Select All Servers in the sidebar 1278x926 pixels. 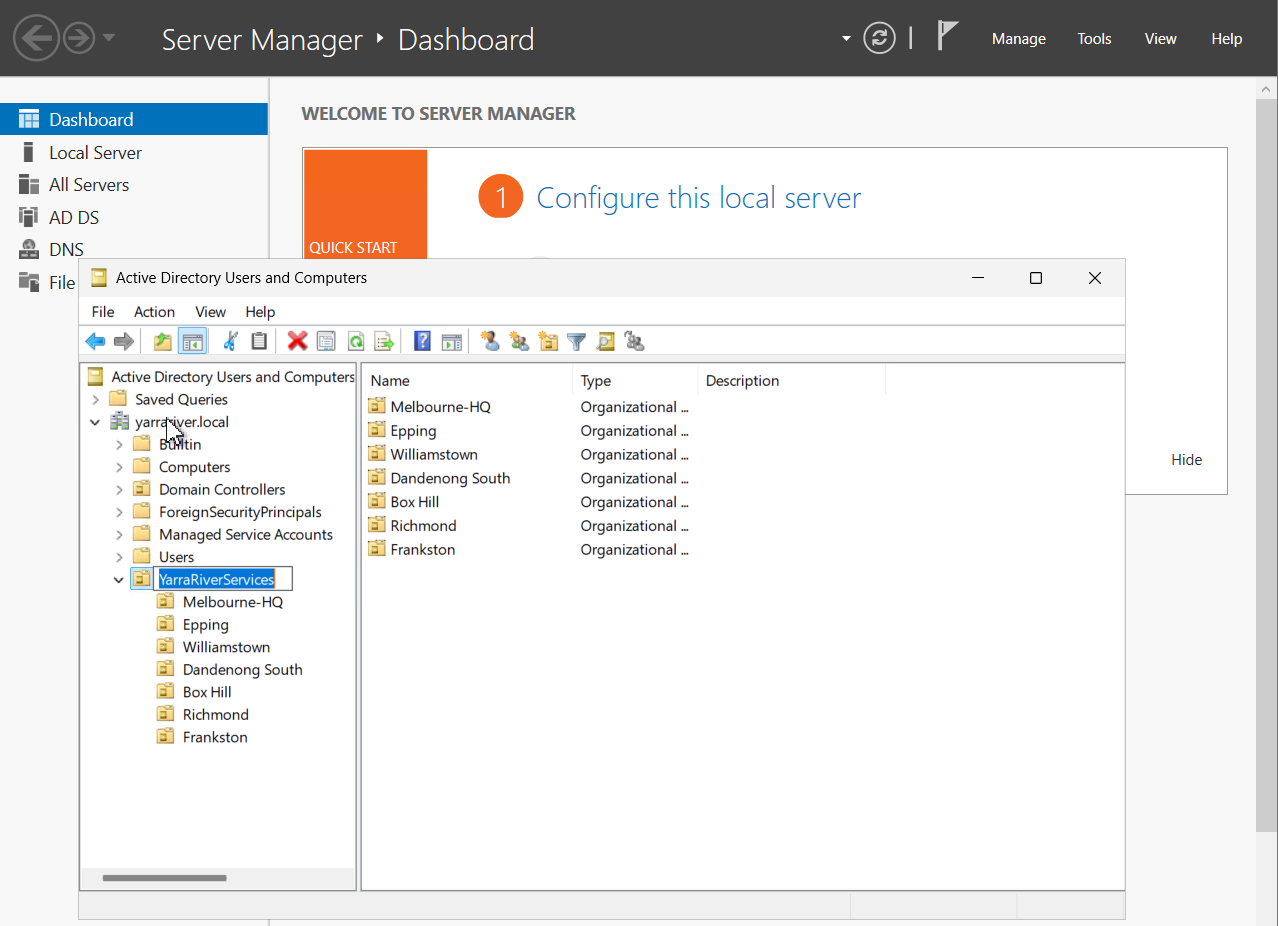tap(134, 185)
